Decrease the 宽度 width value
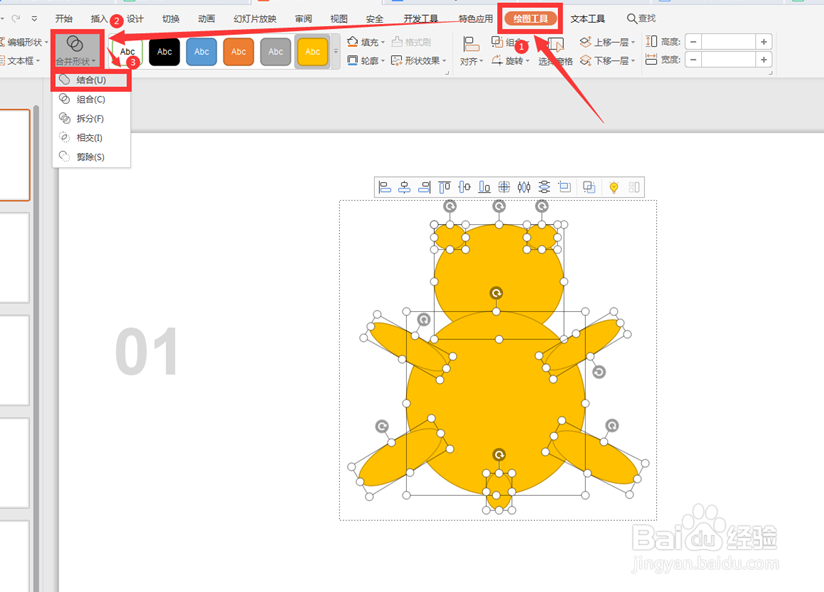Image resolution: width=824 pixels, height=592 pixels. click(694, 60)
